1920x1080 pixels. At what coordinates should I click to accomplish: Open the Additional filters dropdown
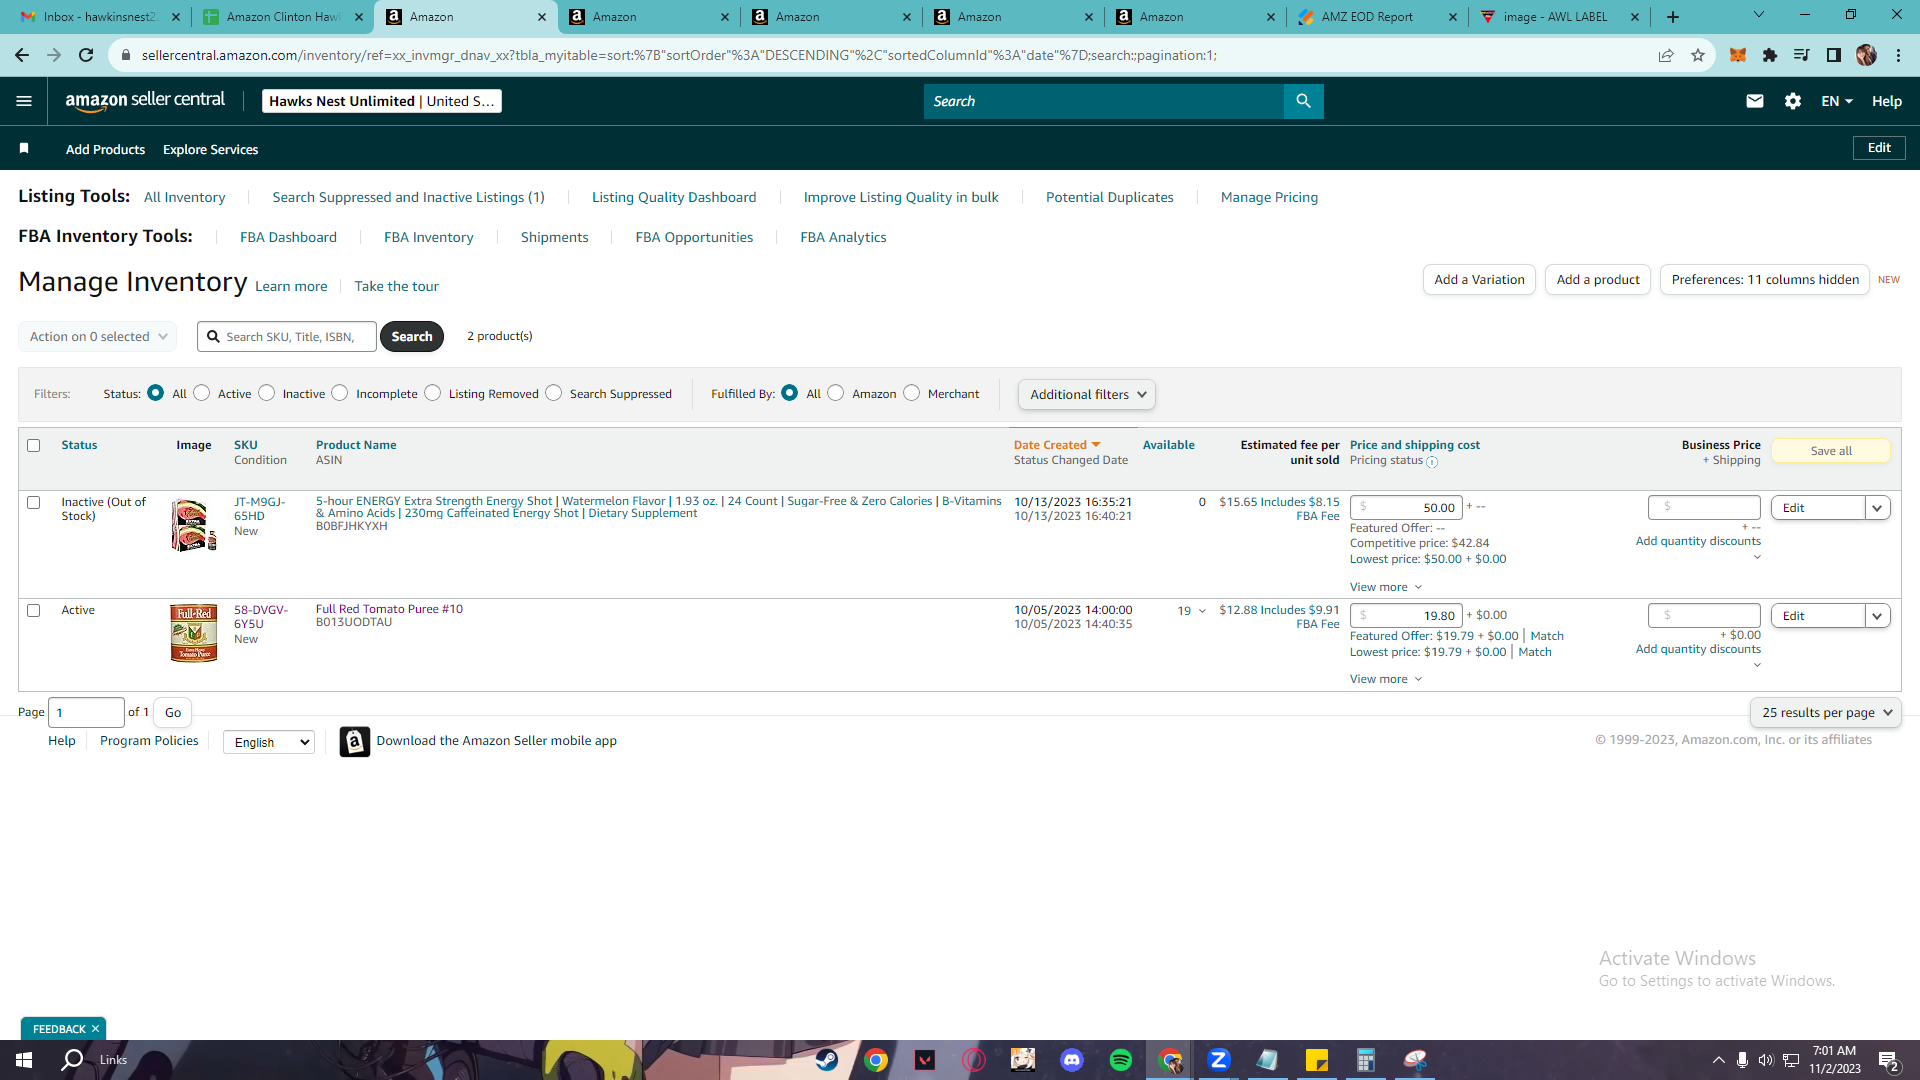pyautogui.click(x=1087, y=395)
